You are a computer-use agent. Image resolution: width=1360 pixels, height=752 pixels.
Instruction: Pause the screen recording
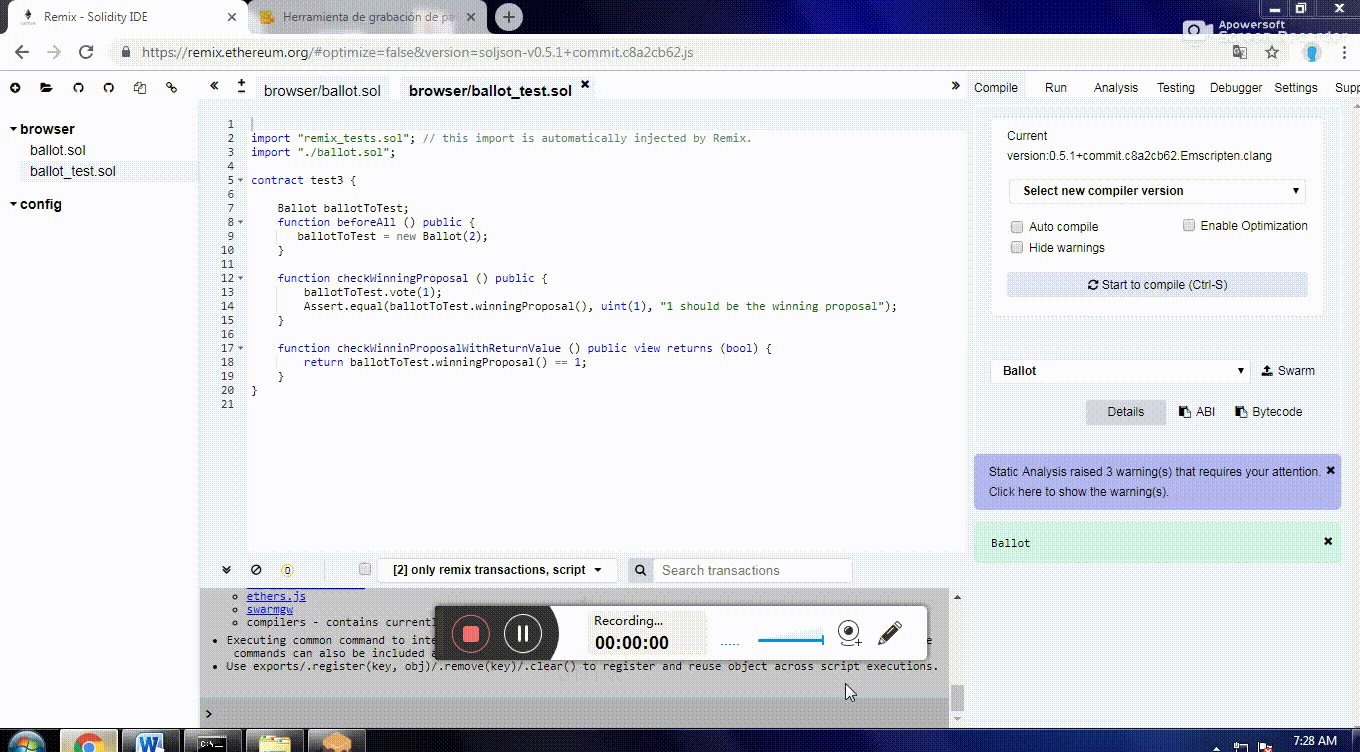tap(523, 633)
